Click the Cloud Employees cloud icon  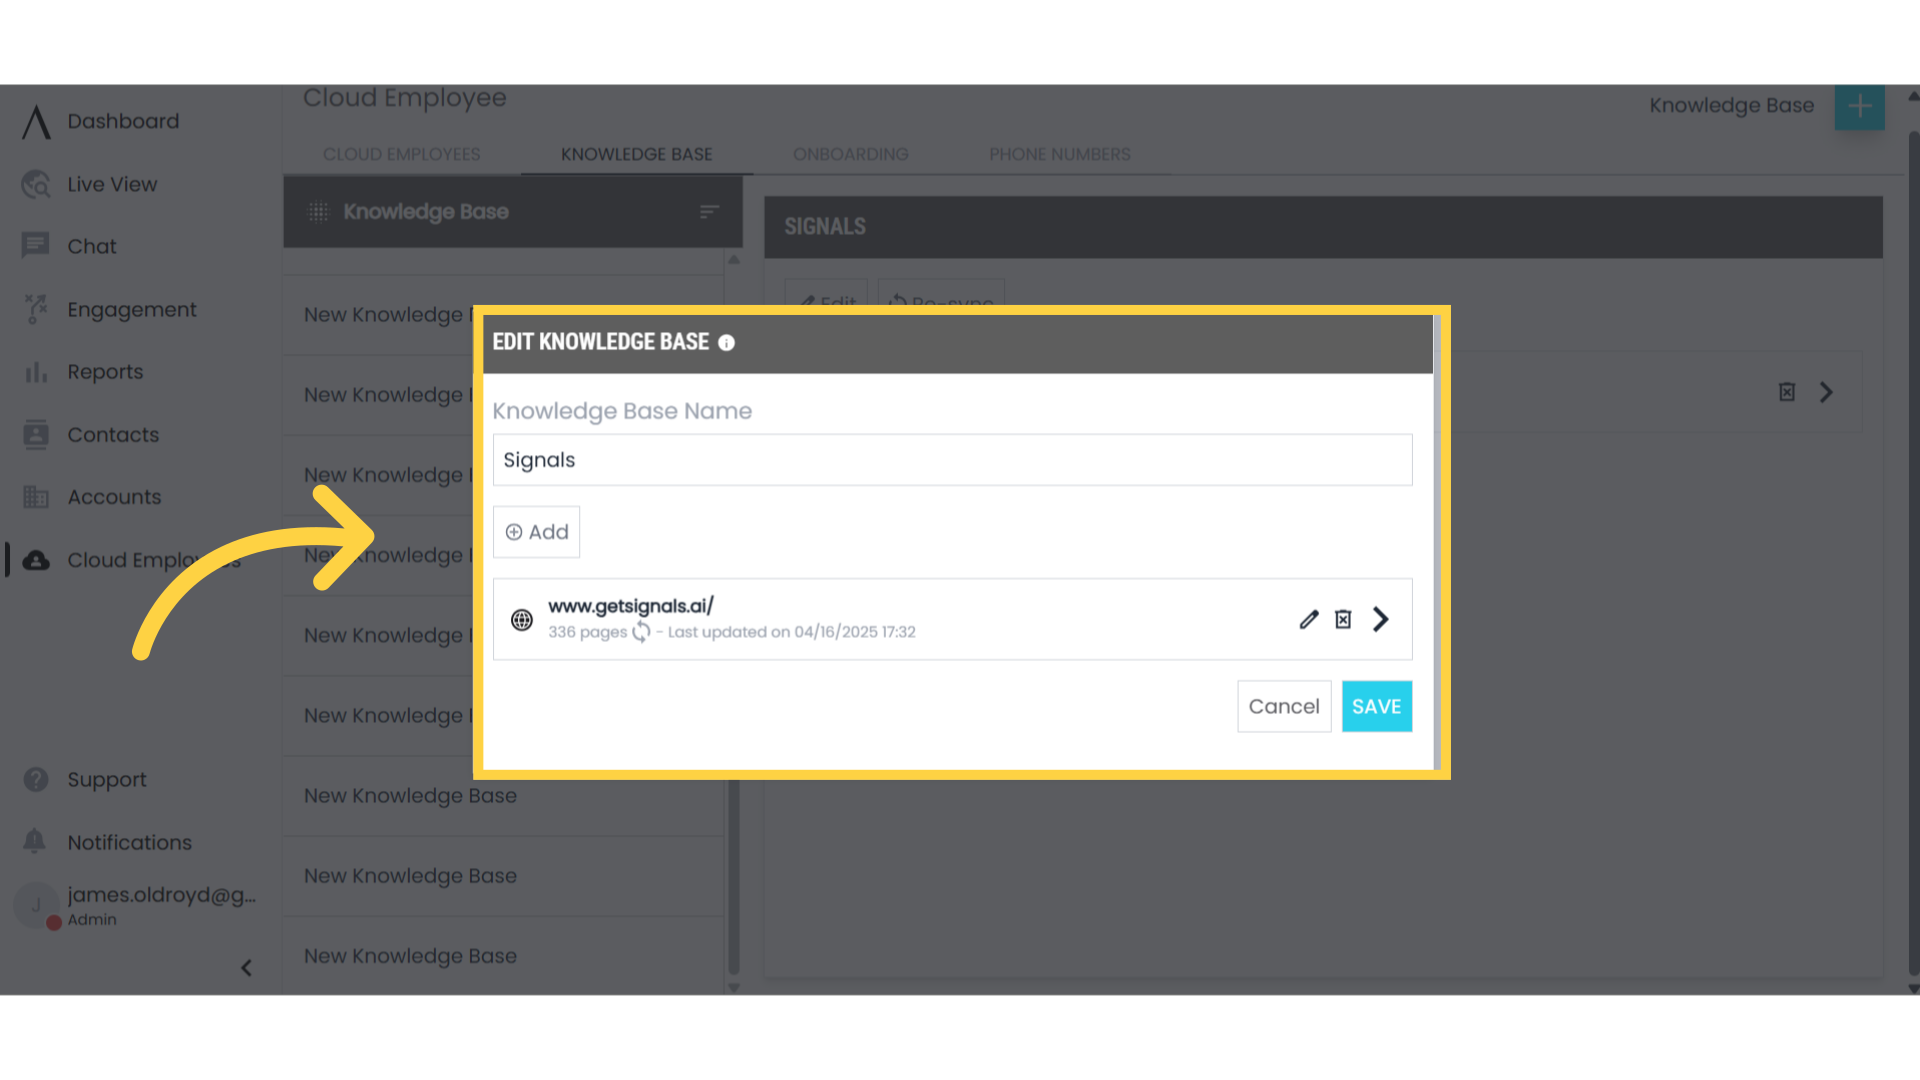click(36, 560)
